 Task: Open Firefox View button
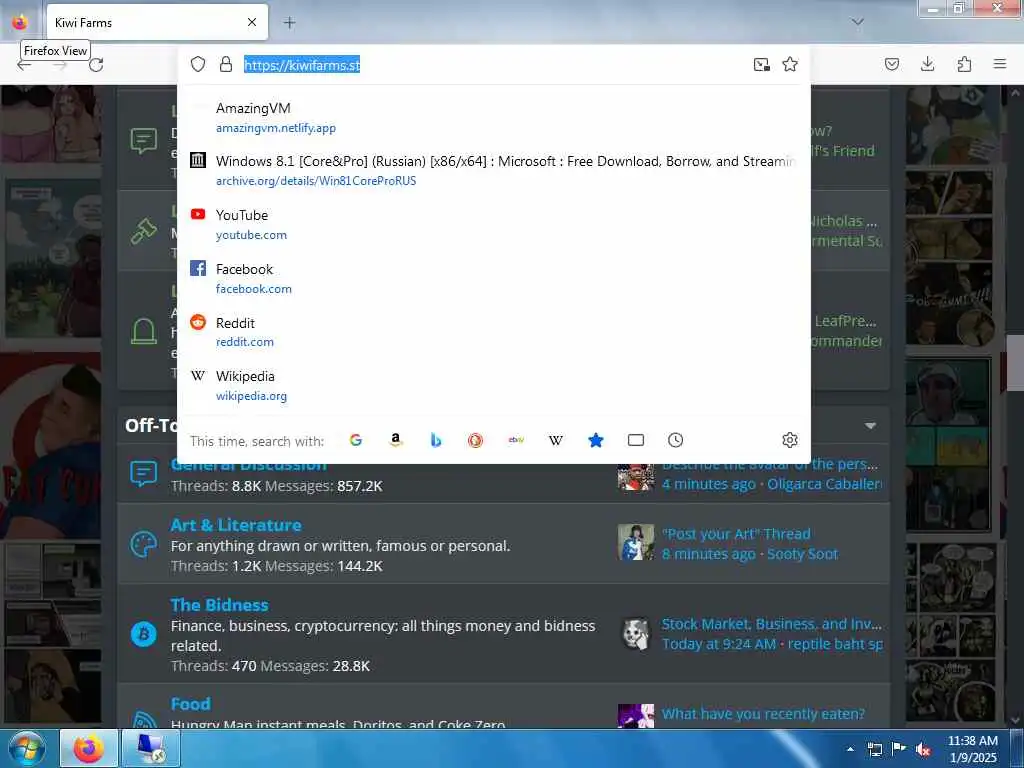point(20,22)
